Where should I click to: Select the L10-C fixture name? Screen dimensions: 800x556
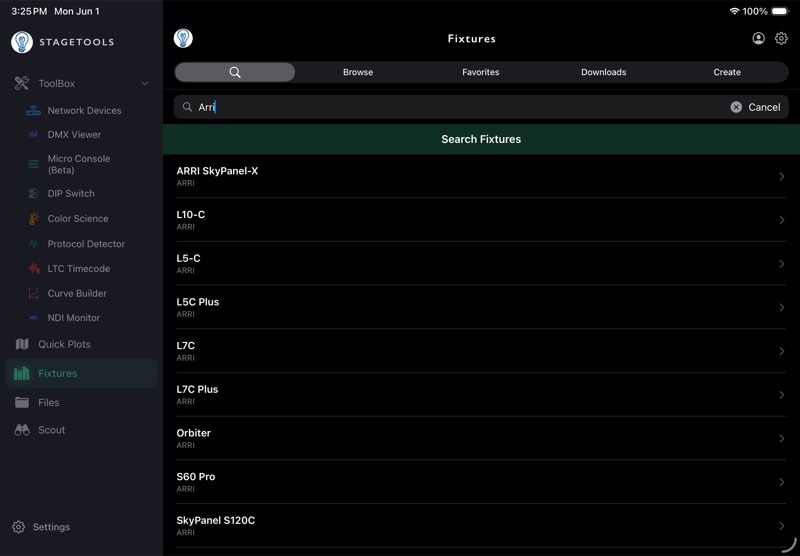coord(191,215)
